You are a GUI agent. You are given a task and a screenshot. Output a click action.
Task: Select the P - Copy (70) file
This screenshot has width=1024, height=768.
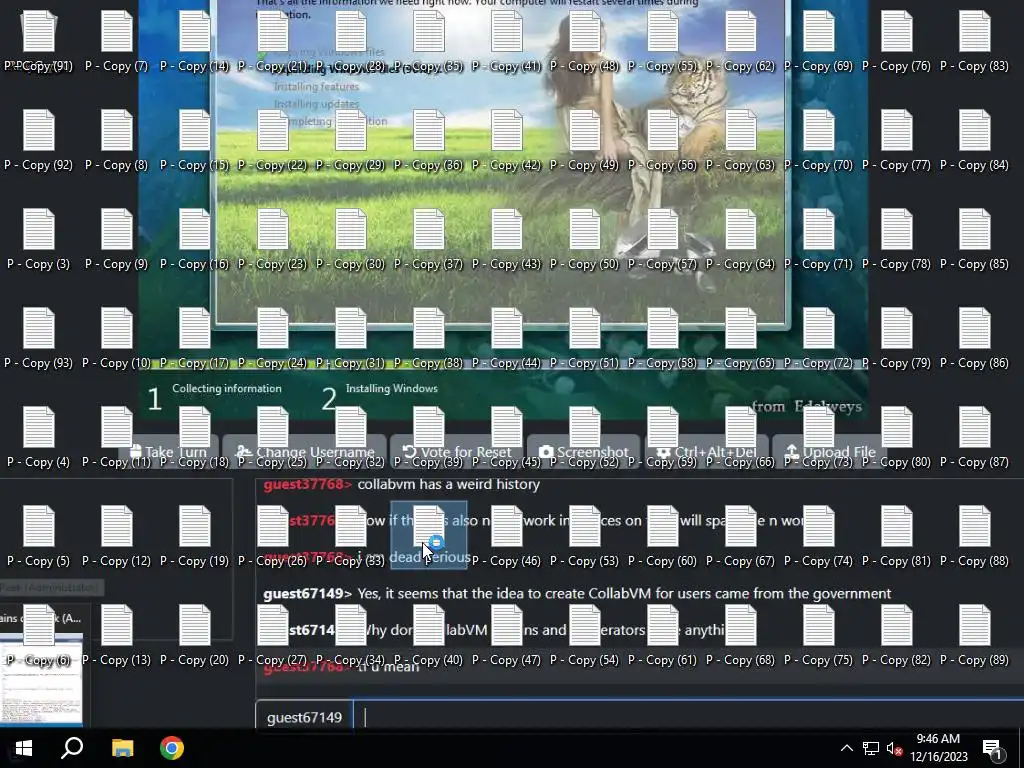coord(818,140)
